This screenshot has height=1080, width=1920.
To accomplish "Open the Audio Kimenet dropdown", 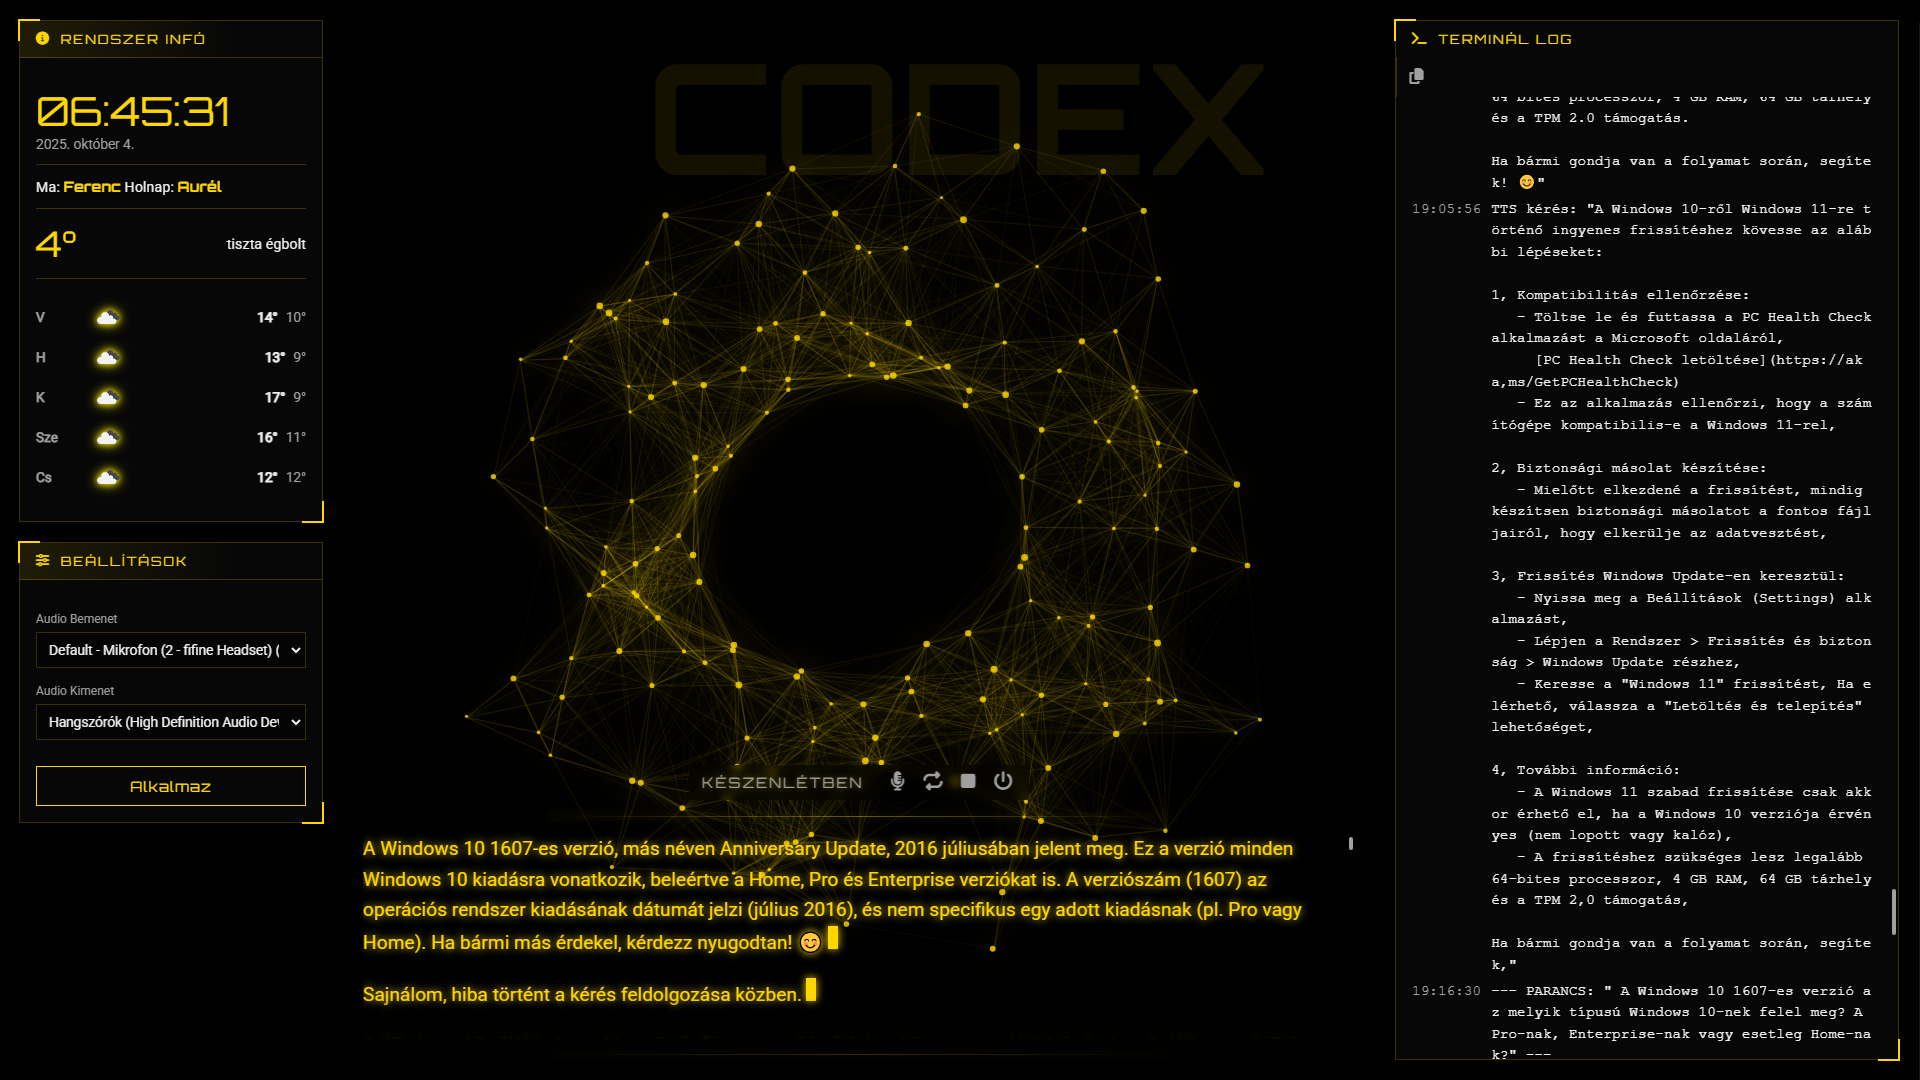I will [x=171, y=722].
